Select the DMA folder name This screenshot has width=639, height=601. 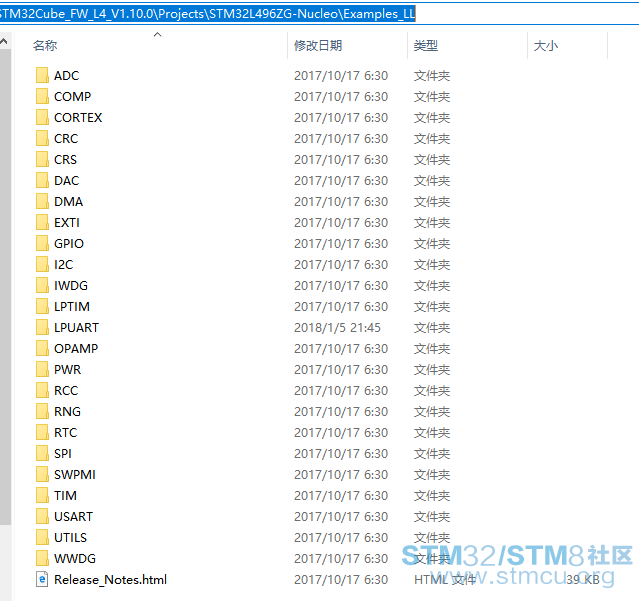(68, 202)
